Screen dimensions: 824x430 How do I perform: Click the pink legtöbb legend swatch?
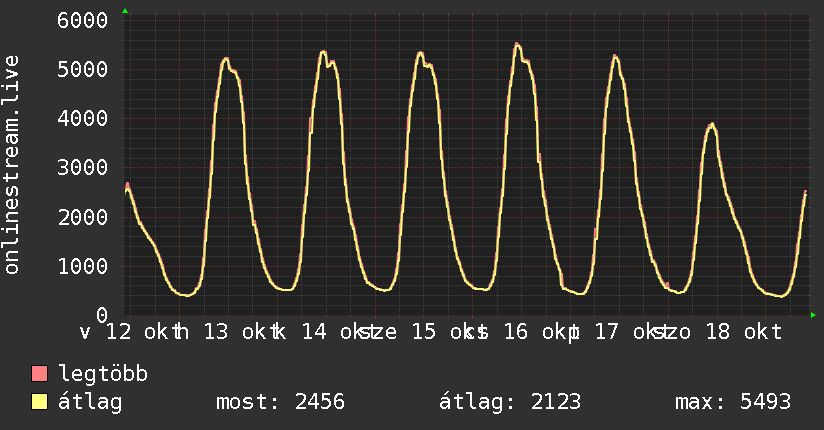[40, 373]
